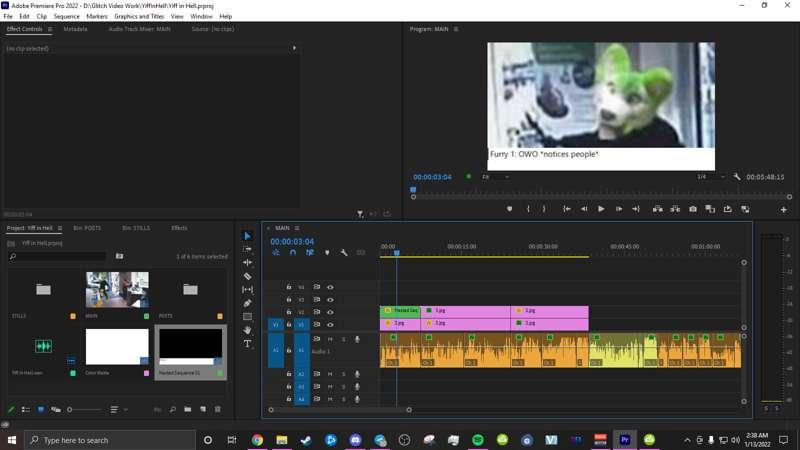Switch to List View in Project panel
This screenshot has width=800, height=450.
coord(26,409)
